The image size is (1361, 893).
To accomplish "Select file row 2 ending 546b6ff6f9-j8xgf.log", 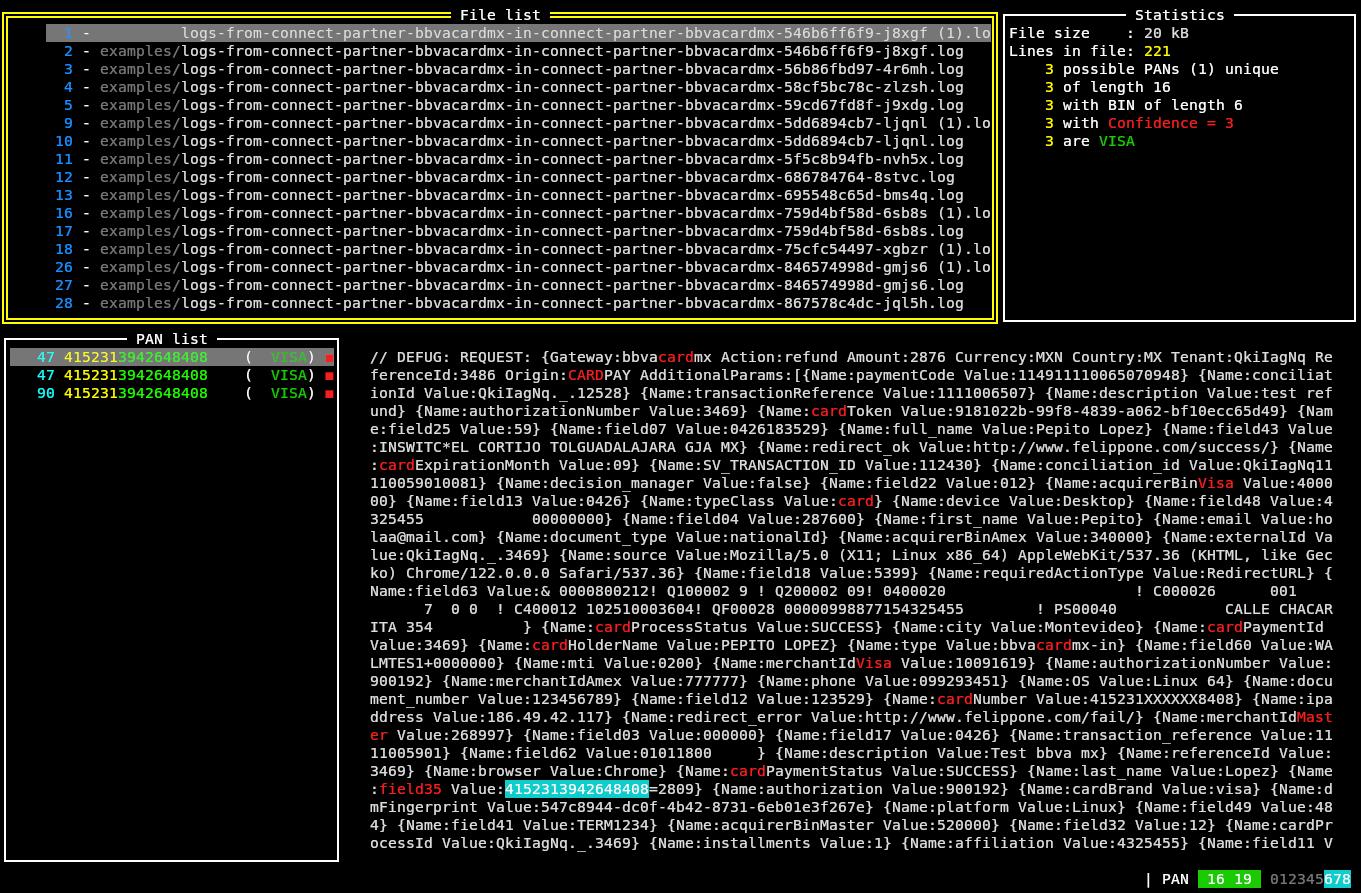I will (x=518, y=51).
